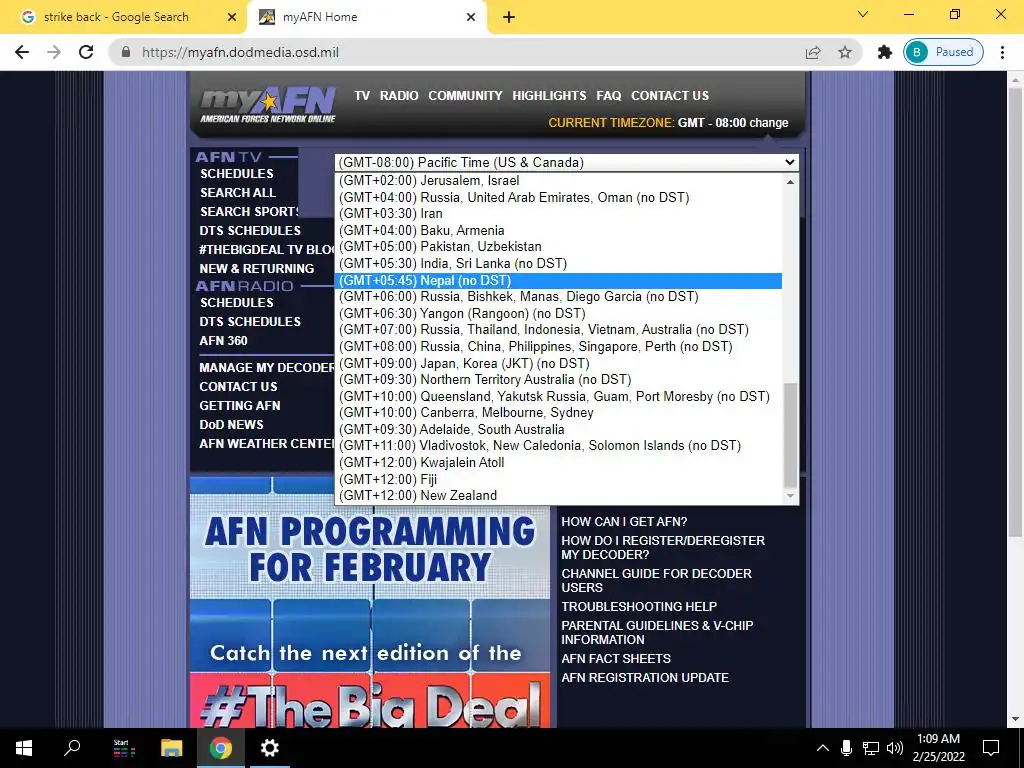Viewport: 1024px width, 768px height.
Task: Select Pakistan, Uzbekistan timezone
Action: 558,247
